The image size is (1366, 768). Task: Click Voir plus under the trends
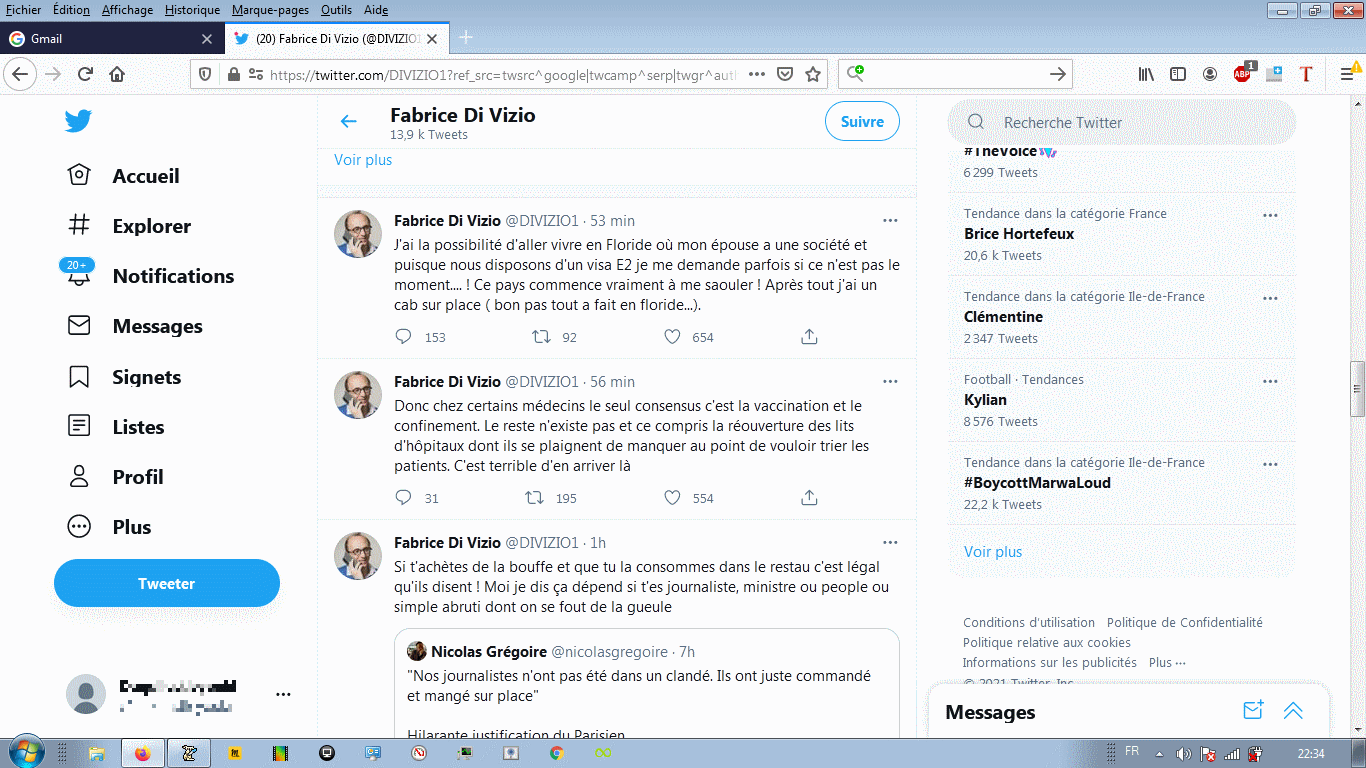point(993,552)
